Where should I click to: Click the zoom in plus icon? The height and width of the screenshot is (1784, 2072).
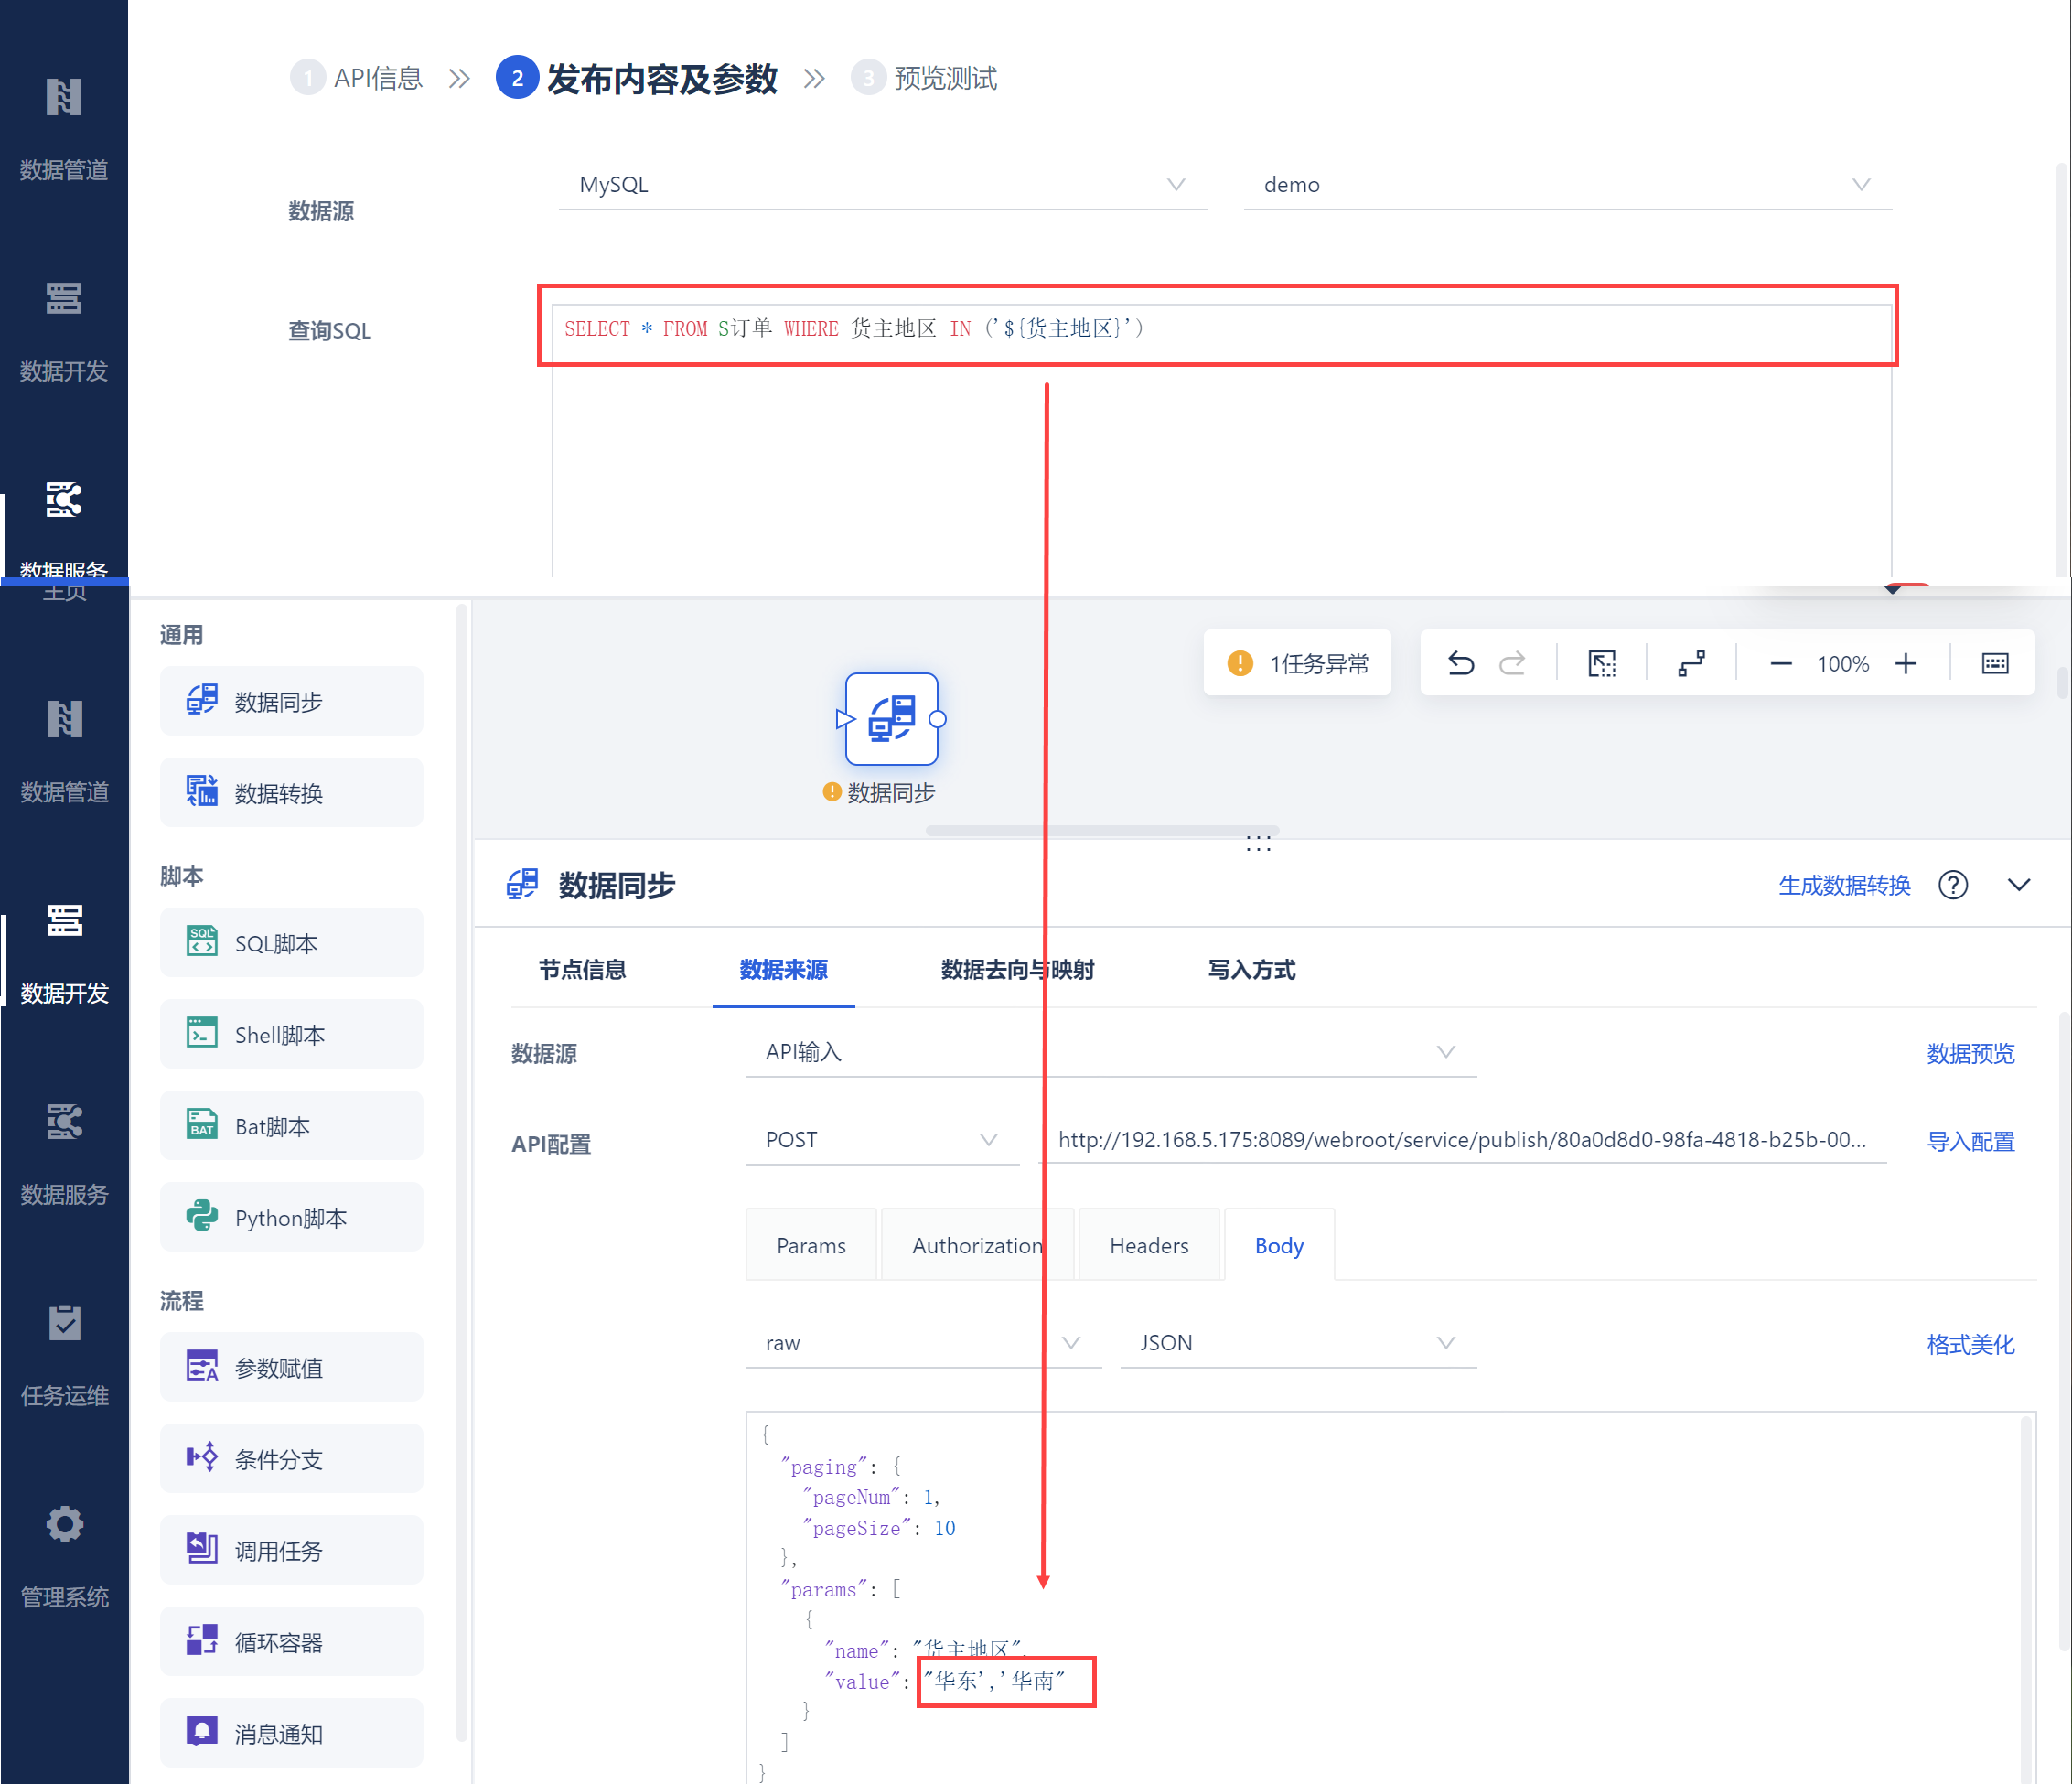pos(1906,664)
